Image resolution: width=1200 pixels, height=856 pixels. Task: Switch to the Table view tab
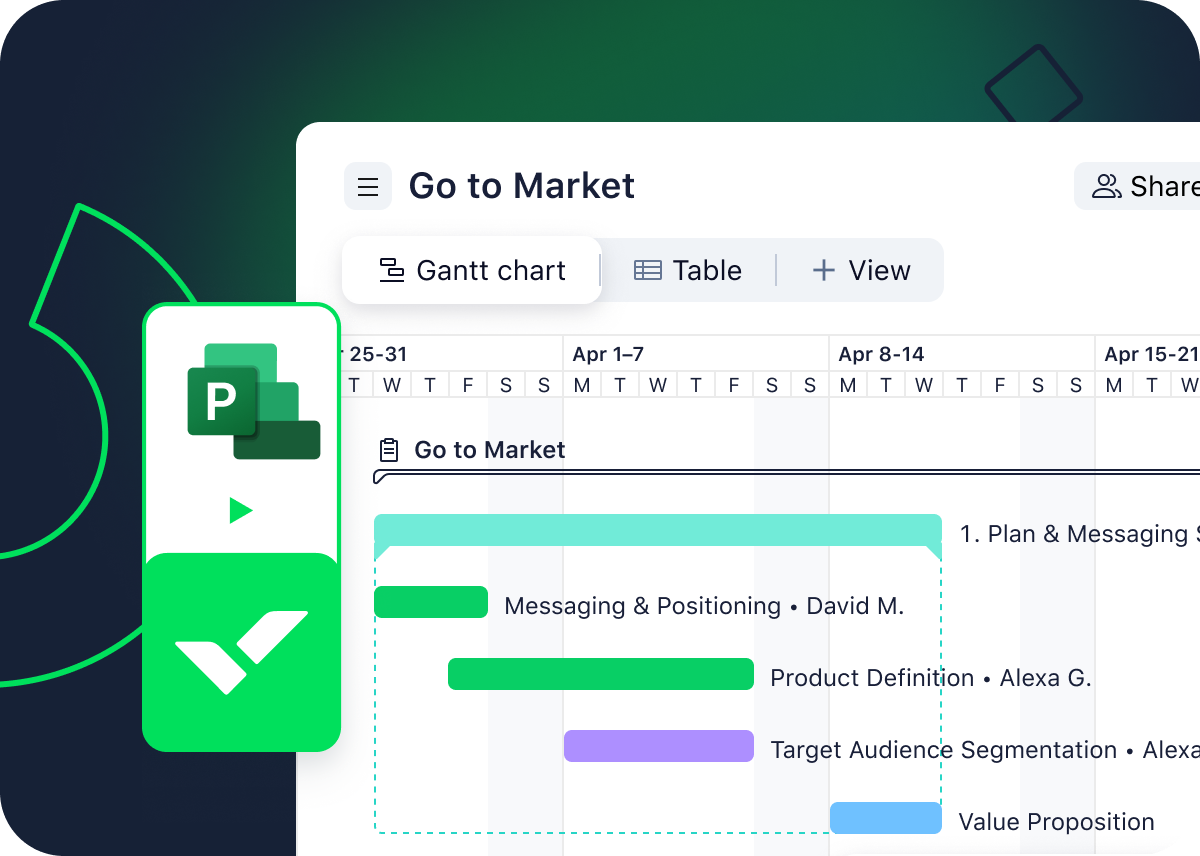click(688, 270)
